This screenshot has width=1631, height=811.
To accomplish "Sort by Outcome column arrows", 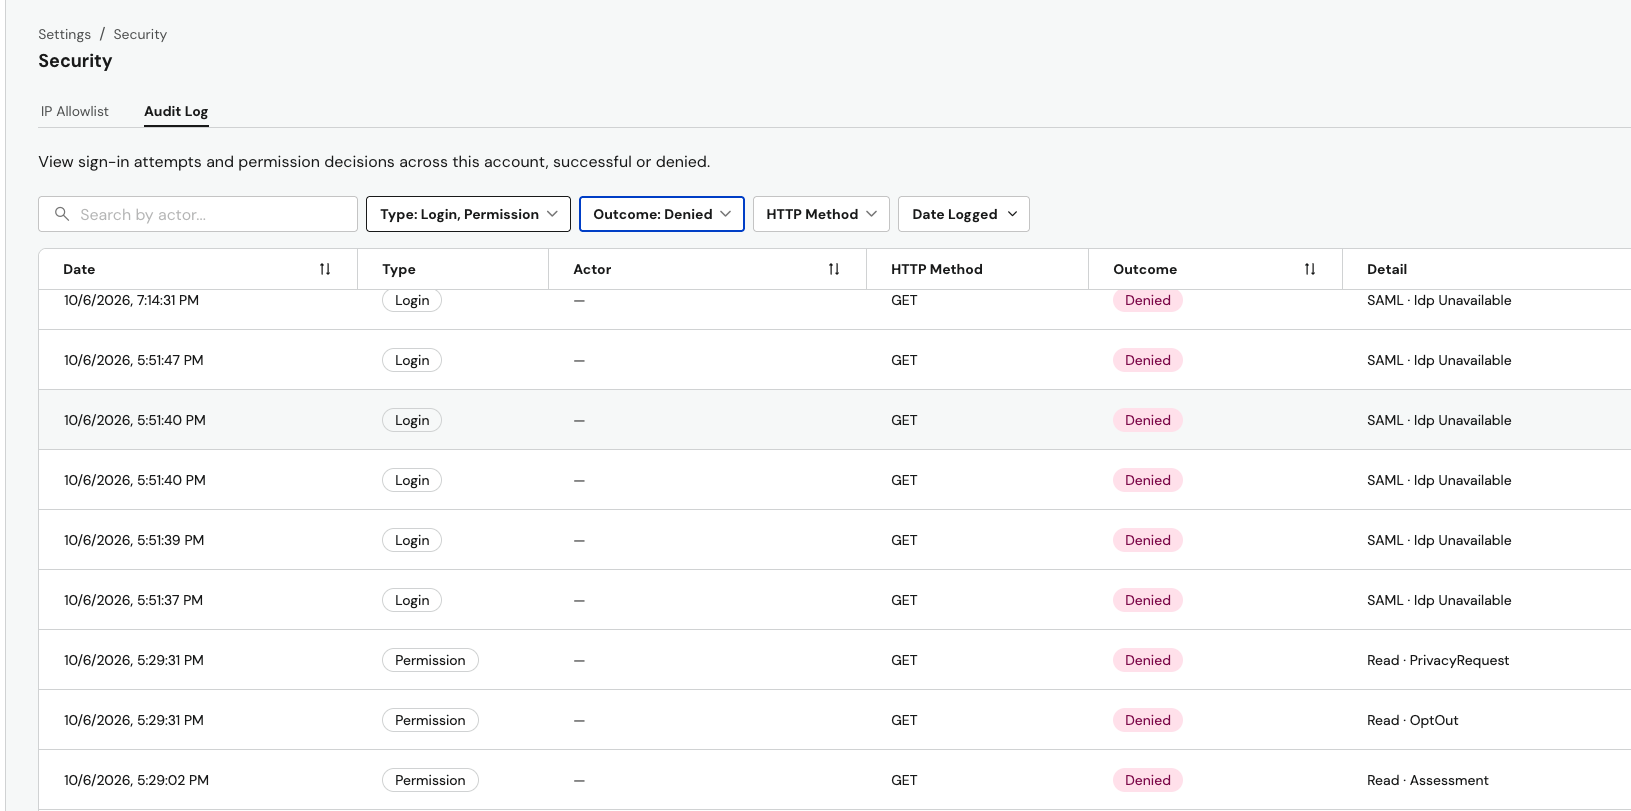I will (x=1310, y=269).
